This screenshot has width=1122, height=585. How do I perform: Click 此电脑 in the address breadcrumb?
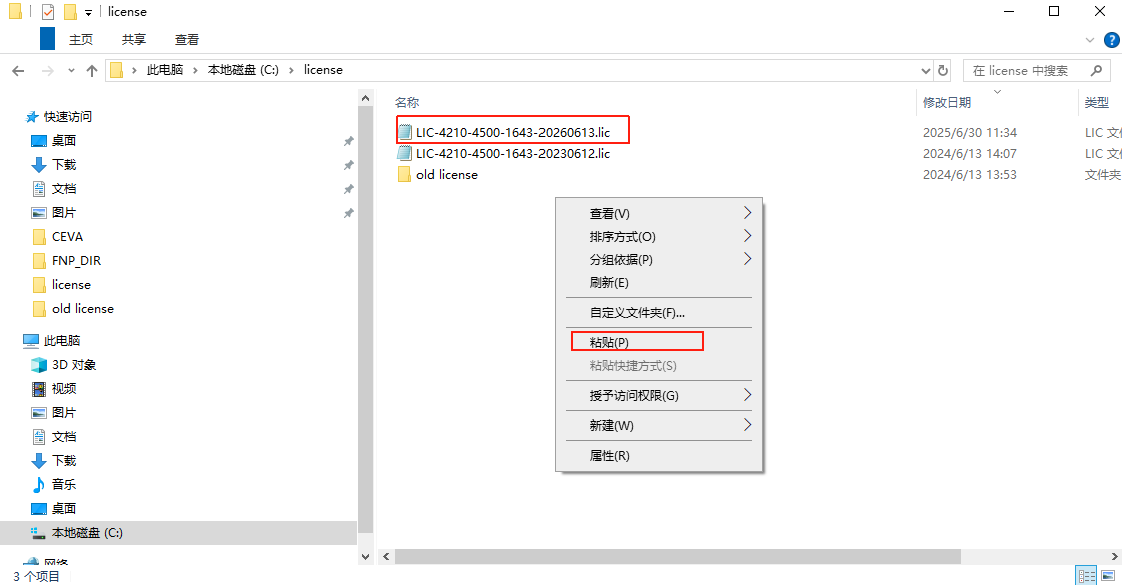[x=165, y=70]
